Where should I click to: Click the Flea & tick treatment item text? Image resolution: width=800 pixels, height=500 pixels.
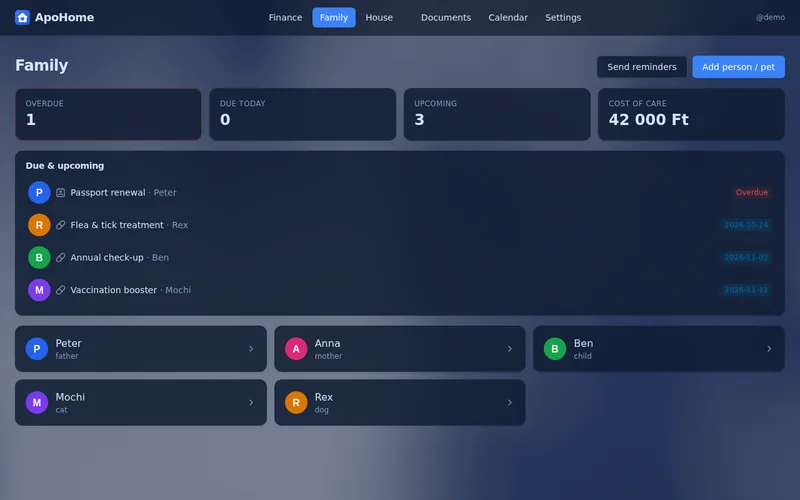[x=117, y=225]
